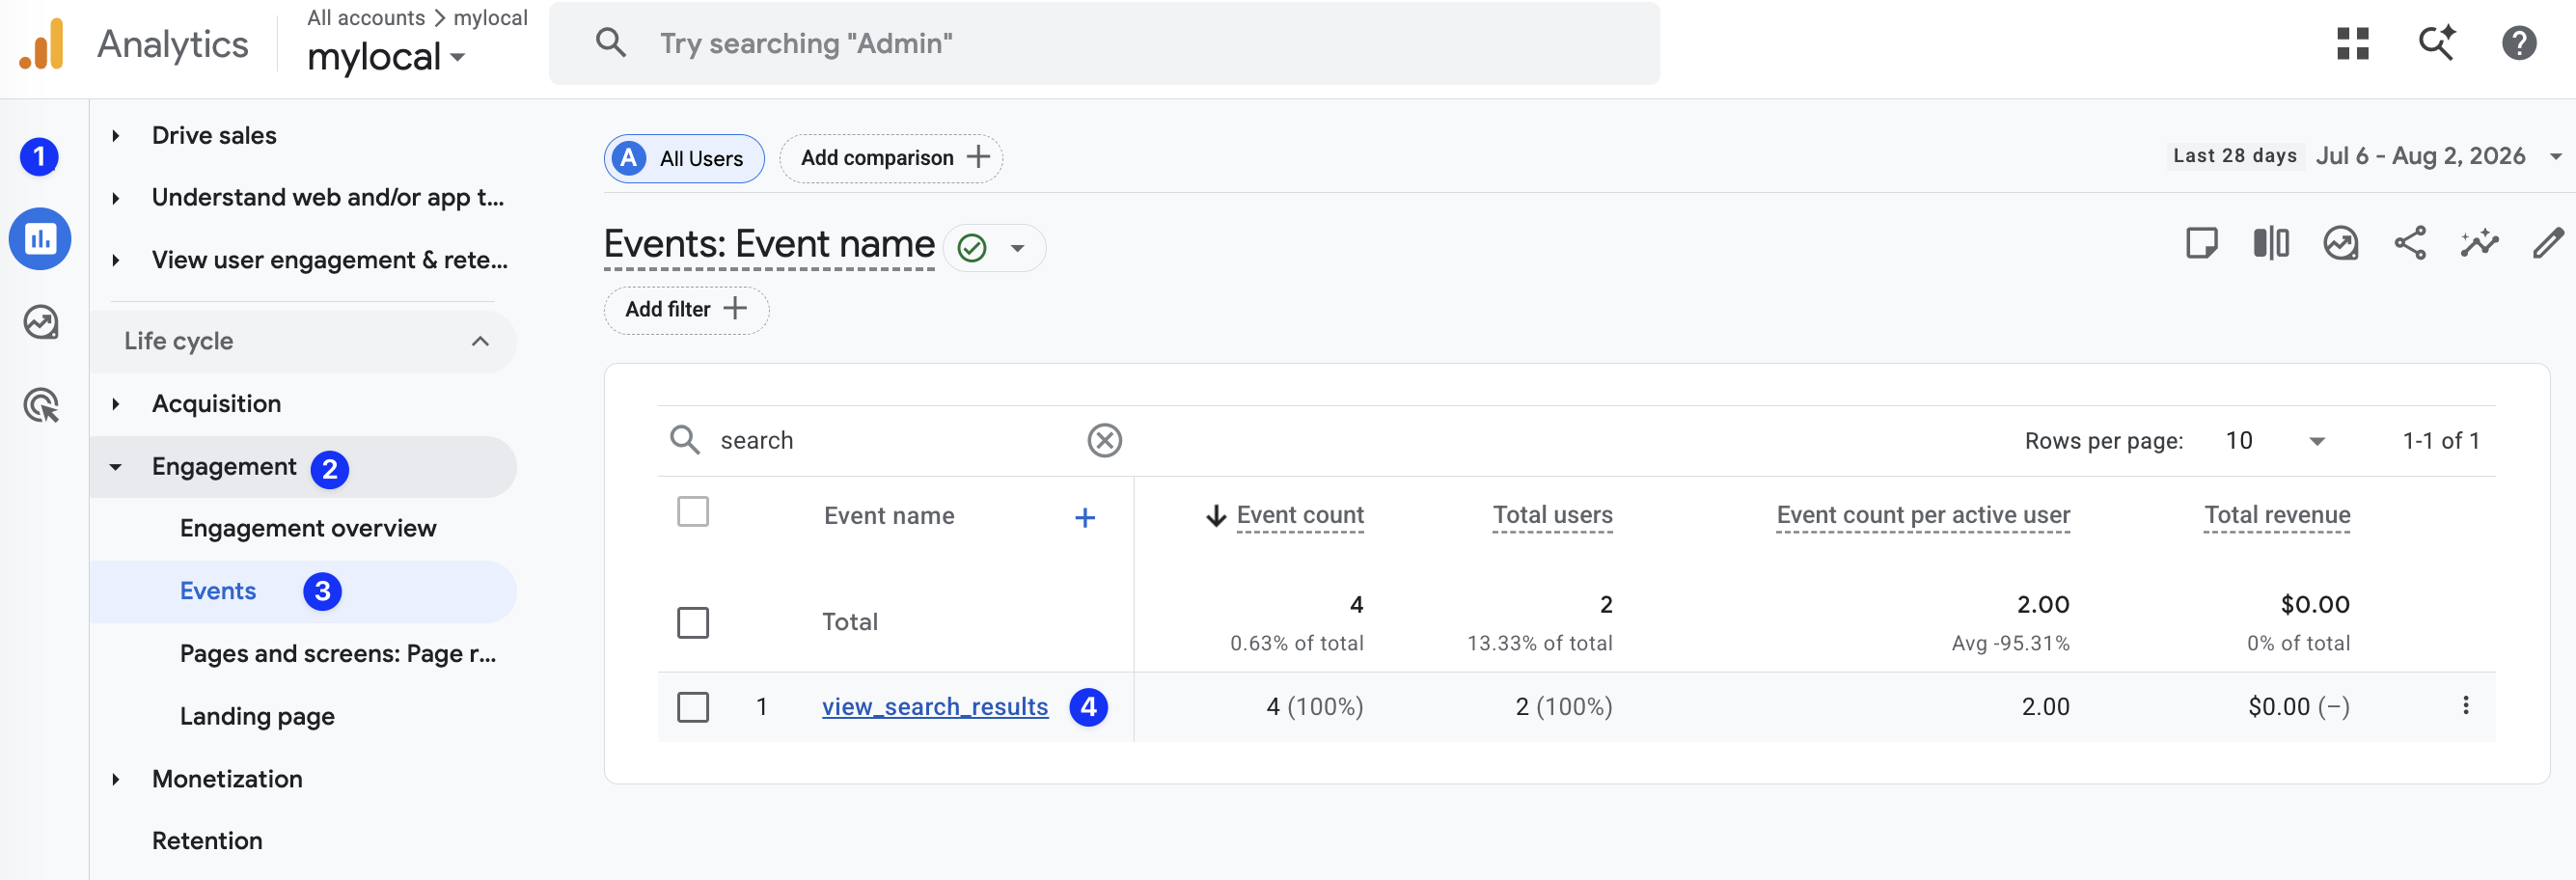Open the date range dropdown arrow
The height and width of the screenshot is (880, 2576).
(2556, 156)
